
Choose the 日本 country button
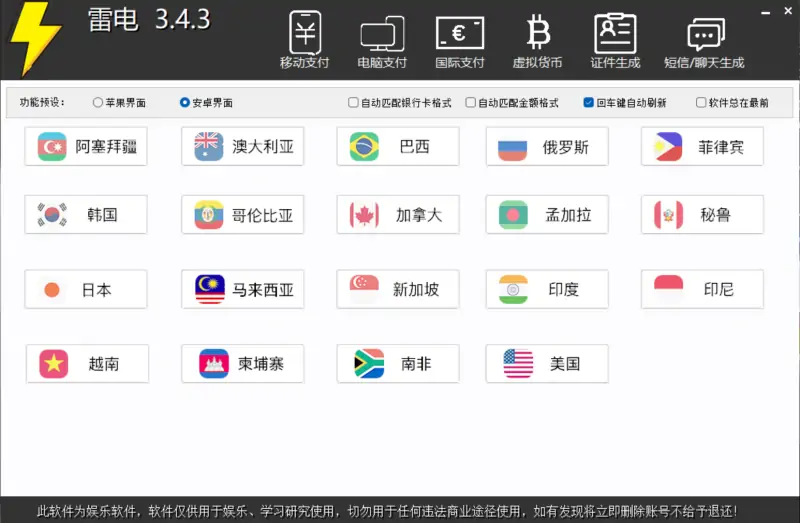[x=86, y=290]
